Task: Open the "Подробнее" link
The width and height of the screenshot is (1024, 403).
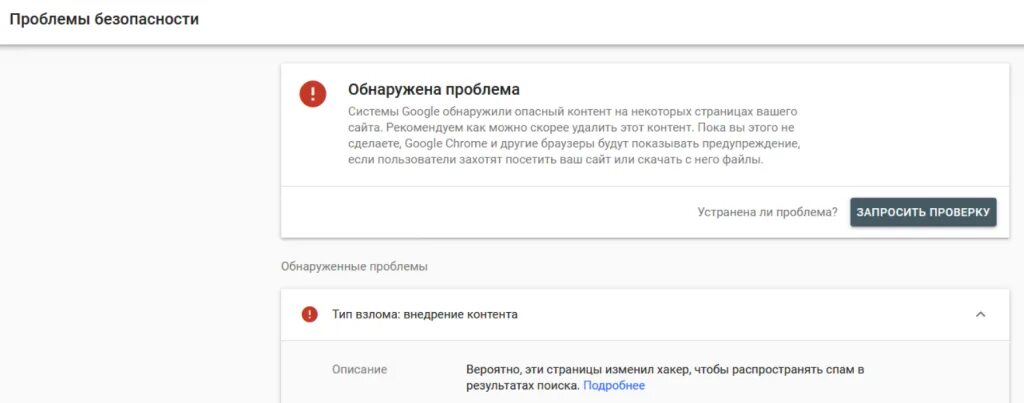Action: tap(614, 385)
